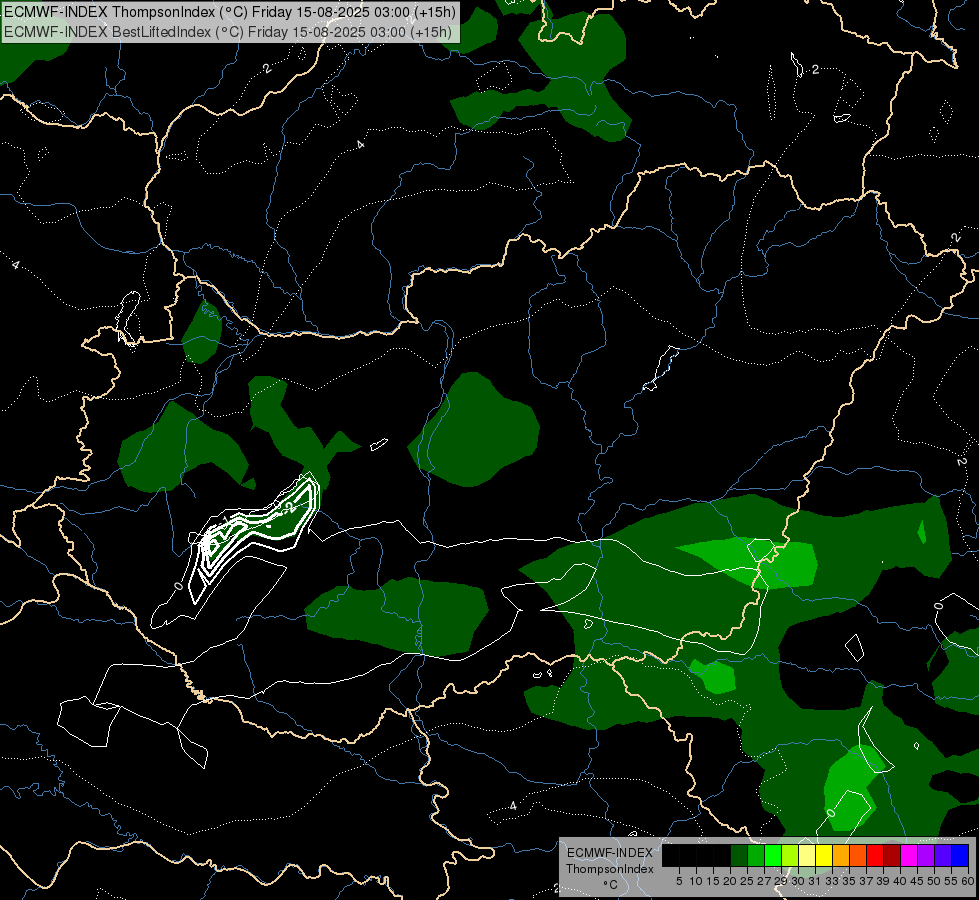This screenshot has height=900, width=979.
Task: Click the dark red 39–40 legend swatch
Action: click(x=892, y=855)
